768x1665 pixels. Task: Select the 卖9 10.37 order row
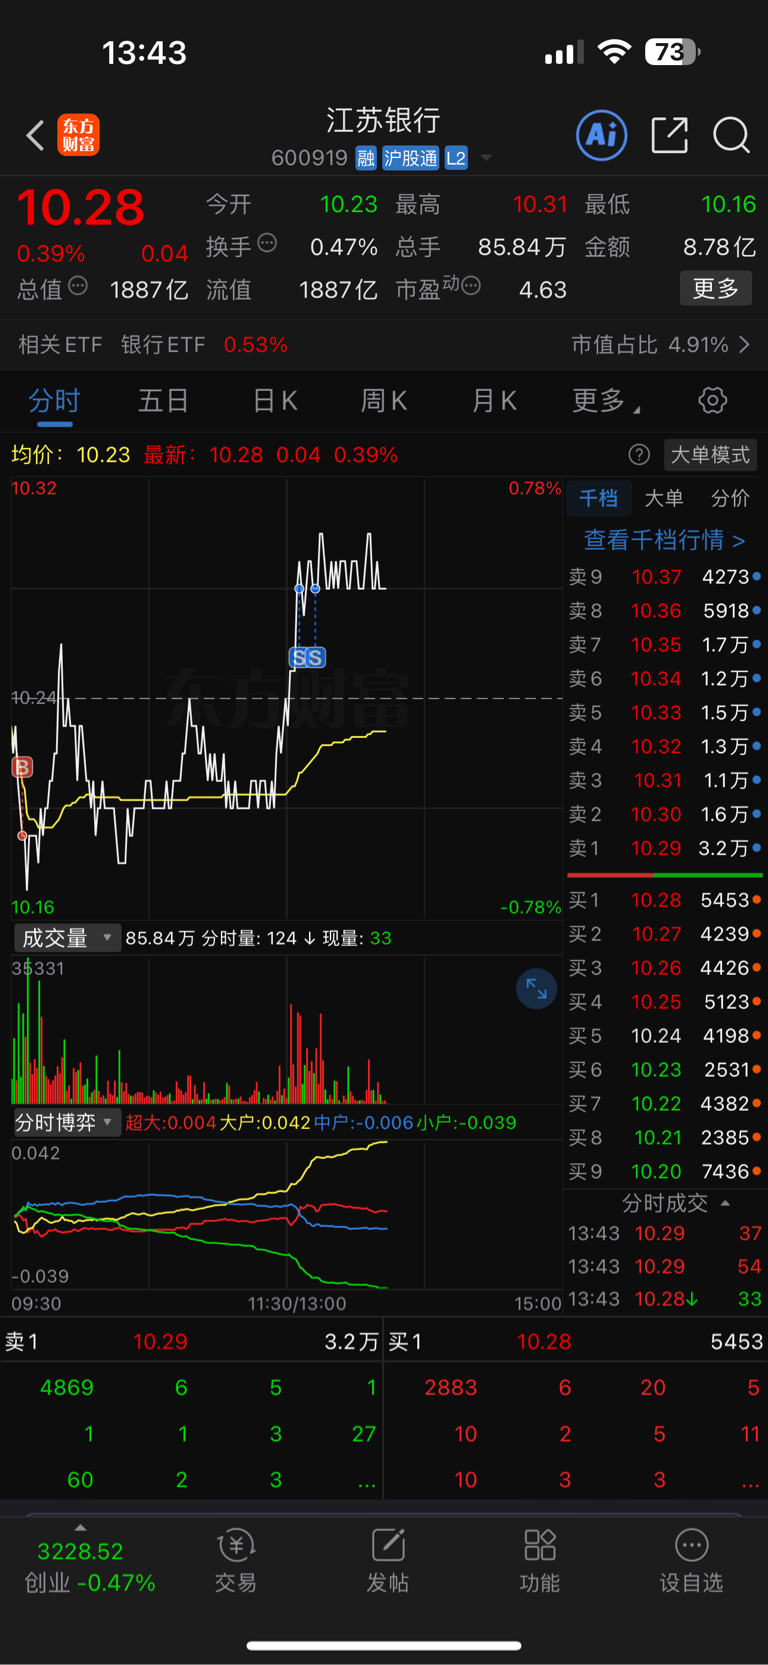665,577
